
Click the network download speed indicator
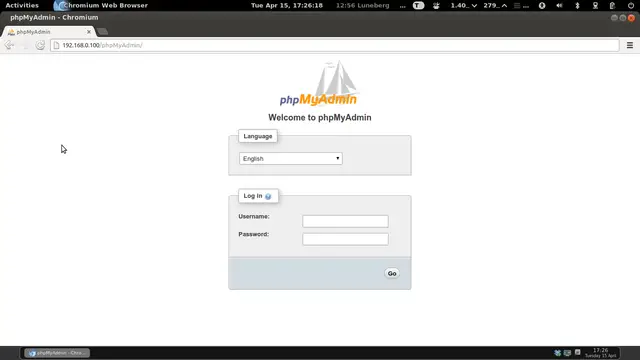[x=464, y=5]
